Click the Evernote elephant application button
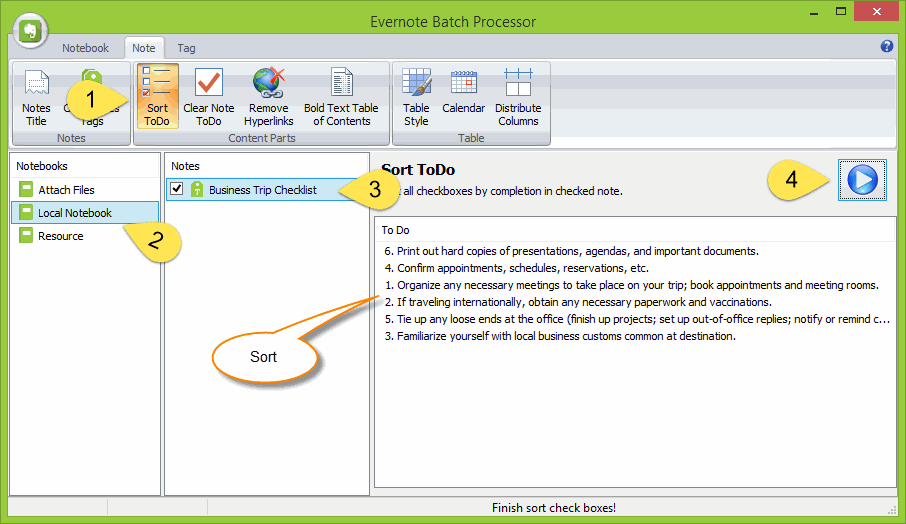The image size is (906, 524). pos(30,31)
